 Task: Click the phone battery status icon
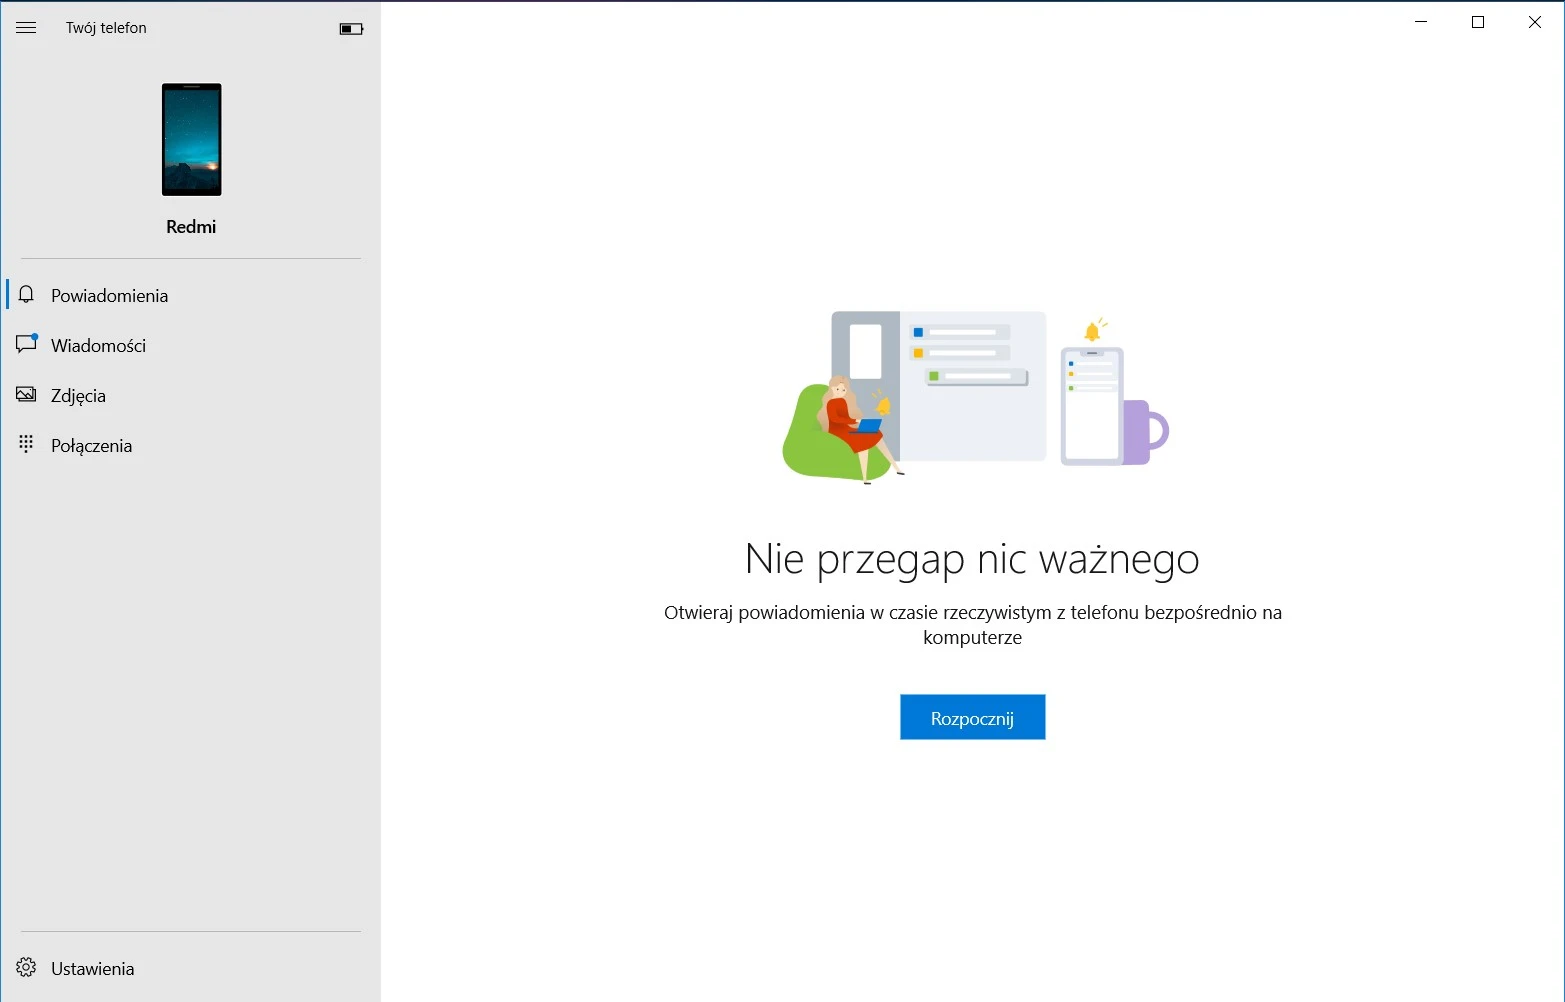tap(351, 29)
